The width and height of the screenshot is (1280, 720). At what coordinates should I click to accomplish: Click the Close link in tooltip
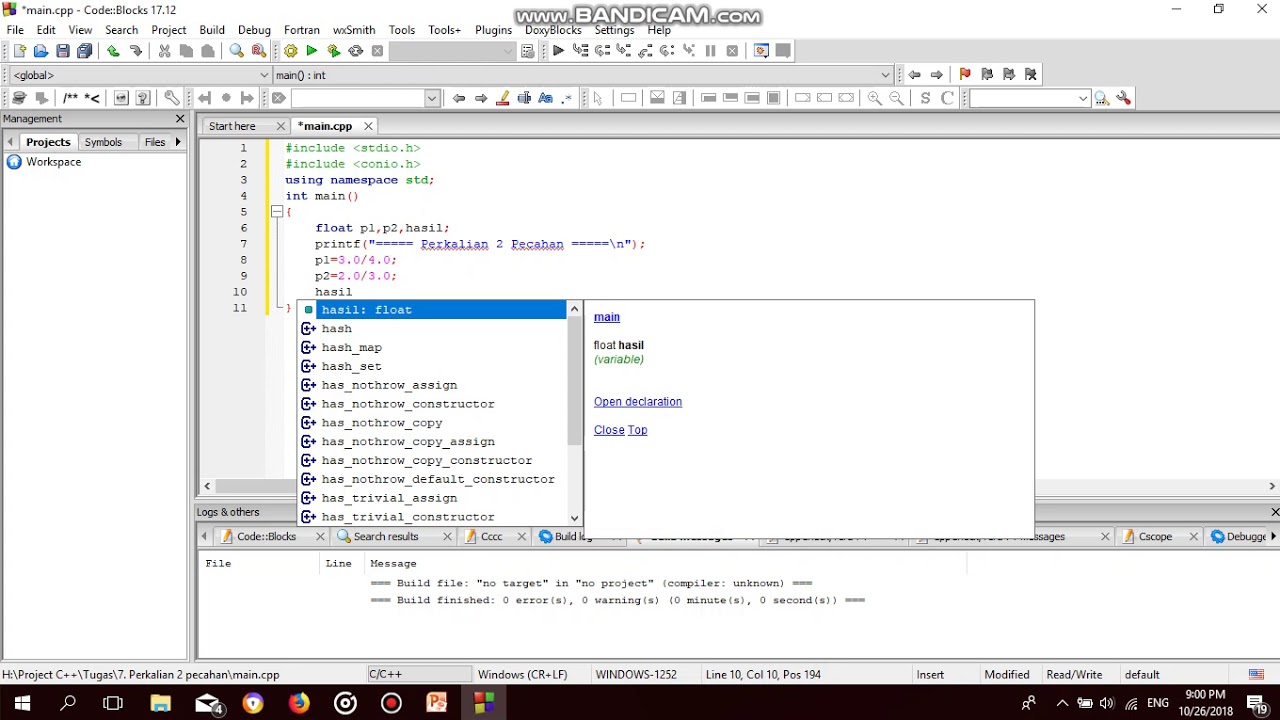[x=609, y=430]
